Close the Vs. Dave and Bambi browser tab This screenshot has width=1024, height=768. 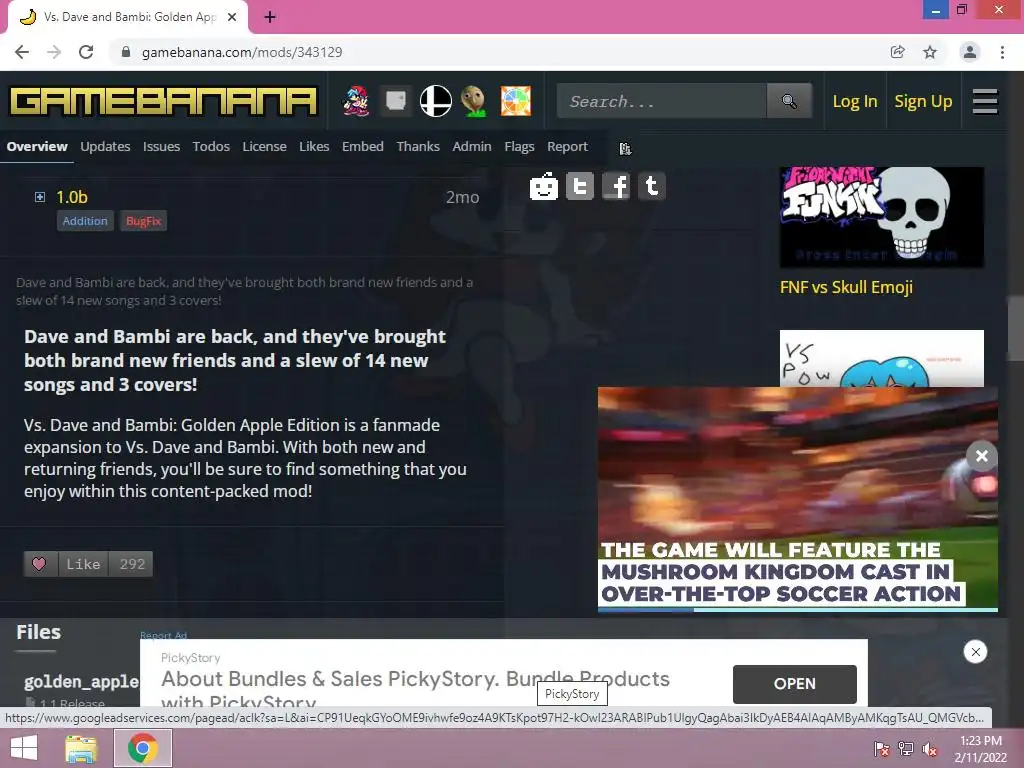click(232, 17)
